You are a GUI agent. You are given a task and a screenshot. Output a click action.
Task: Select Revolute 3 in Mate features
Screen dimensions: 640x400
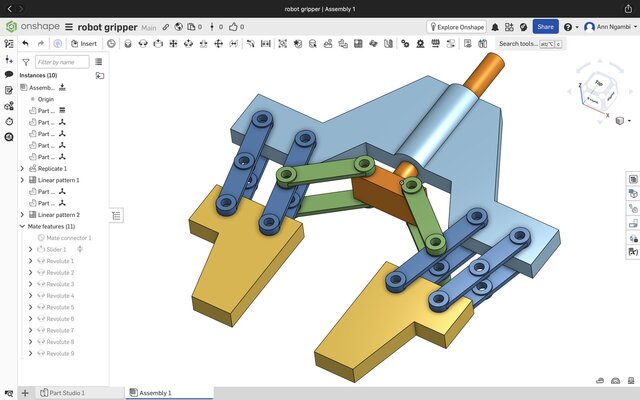click(60, 284)
